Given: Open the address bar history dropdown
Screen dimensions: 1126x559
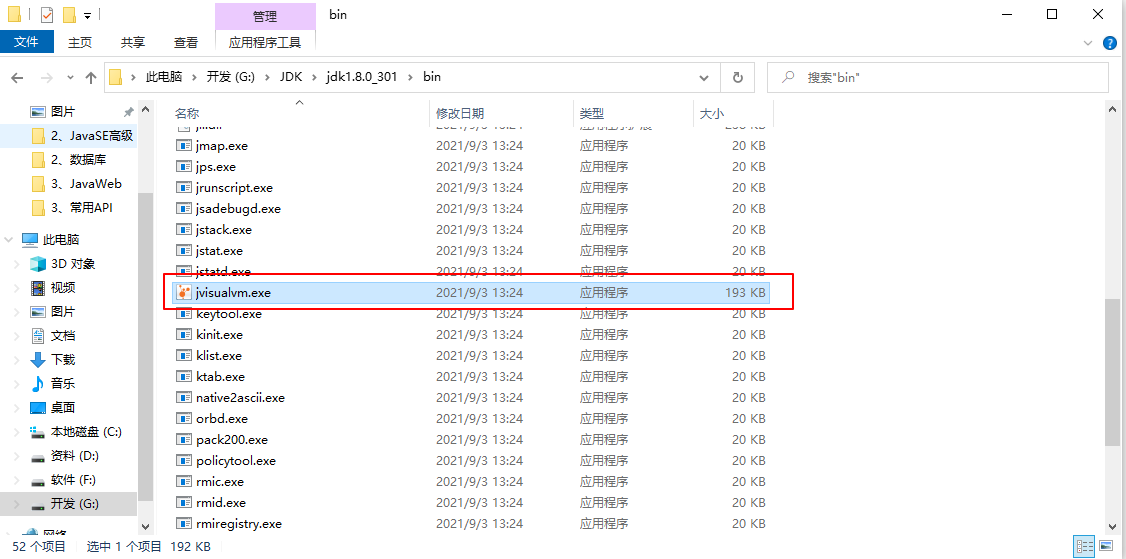Looking at the screenshot, I should coord(706,77).
